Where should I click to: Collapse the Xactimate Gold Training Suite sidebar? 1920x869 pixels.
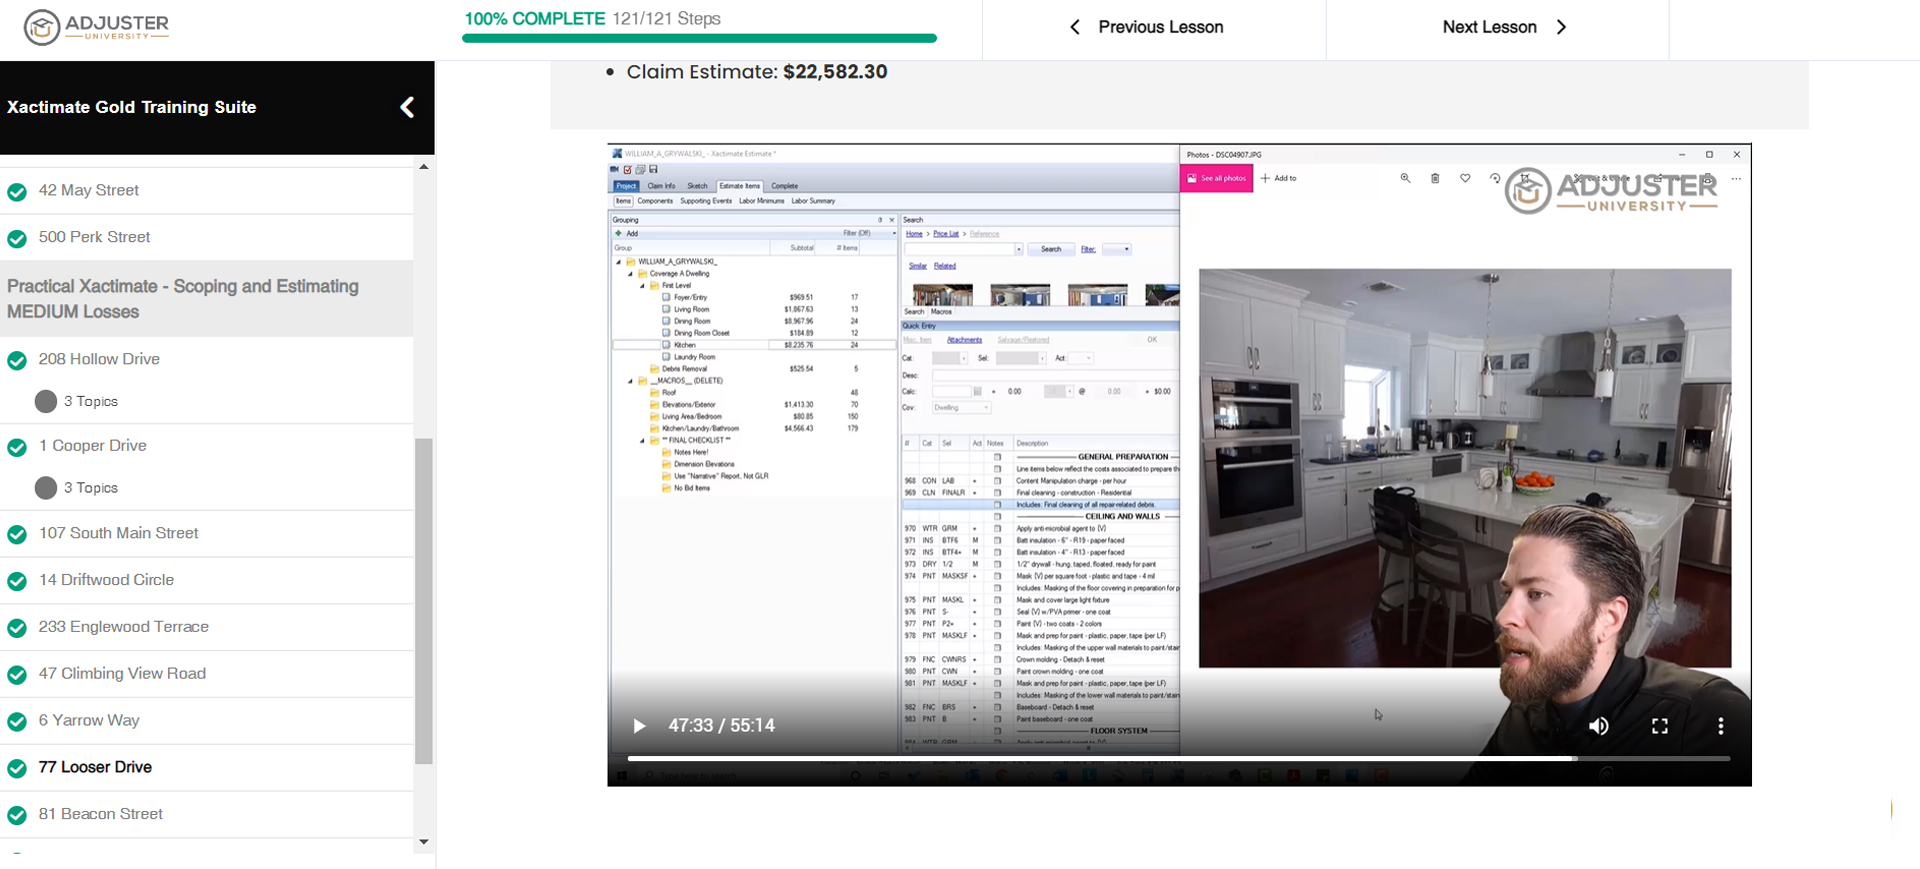(x=407, y=107)
